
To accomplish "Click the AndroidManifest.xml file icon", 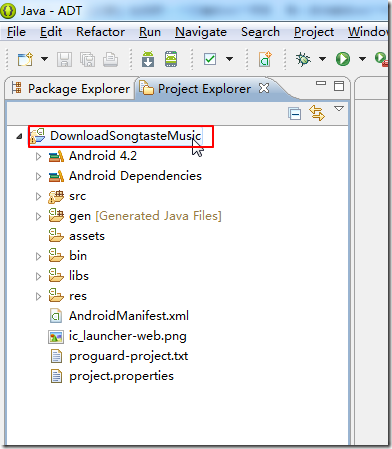I will tap(56, 316).
